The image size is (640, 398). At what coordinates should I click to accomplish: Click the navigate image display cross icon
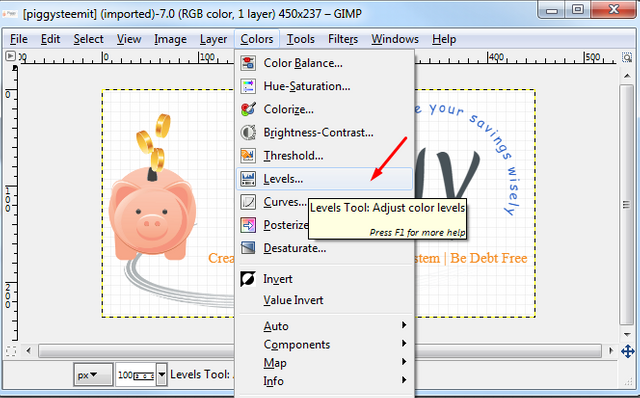627,351
